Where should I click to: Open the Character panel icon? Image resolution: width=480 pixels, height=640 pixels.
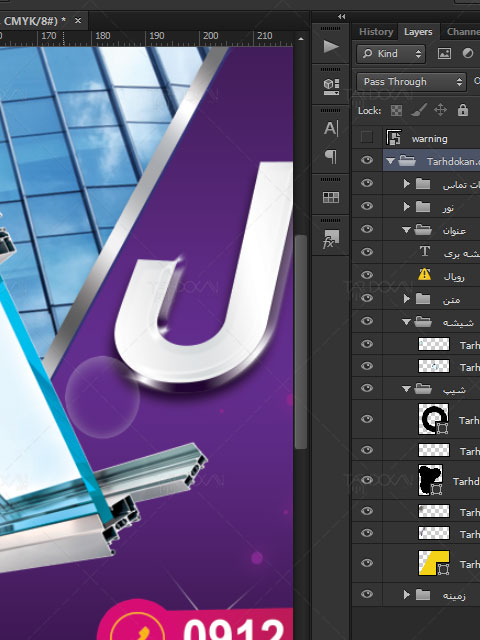[331, 128]
